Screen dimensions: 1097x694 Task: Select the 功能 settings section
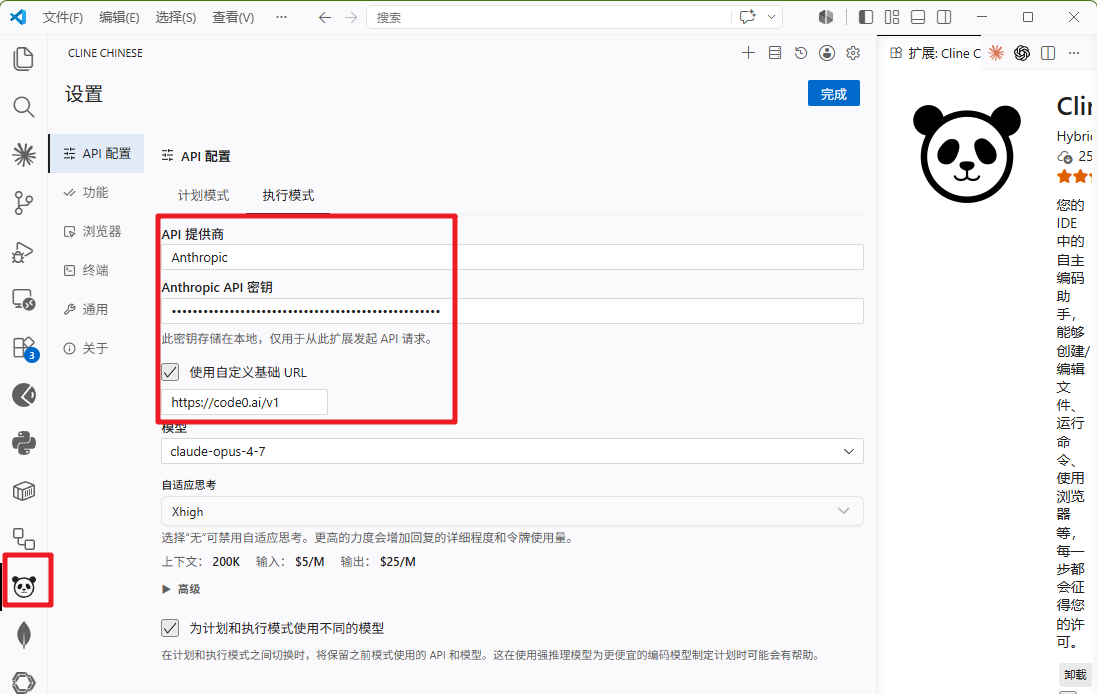tap(97, 192)
